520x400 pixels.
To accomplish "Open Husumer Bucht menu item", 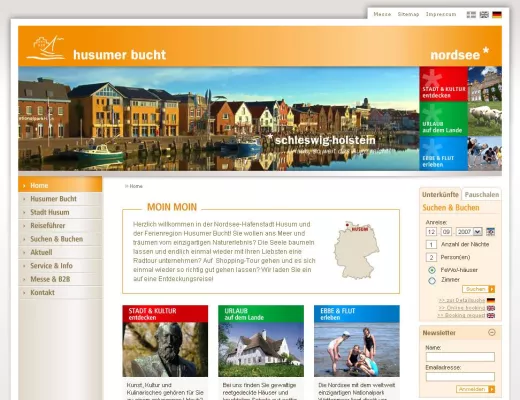I will (60, 199).
